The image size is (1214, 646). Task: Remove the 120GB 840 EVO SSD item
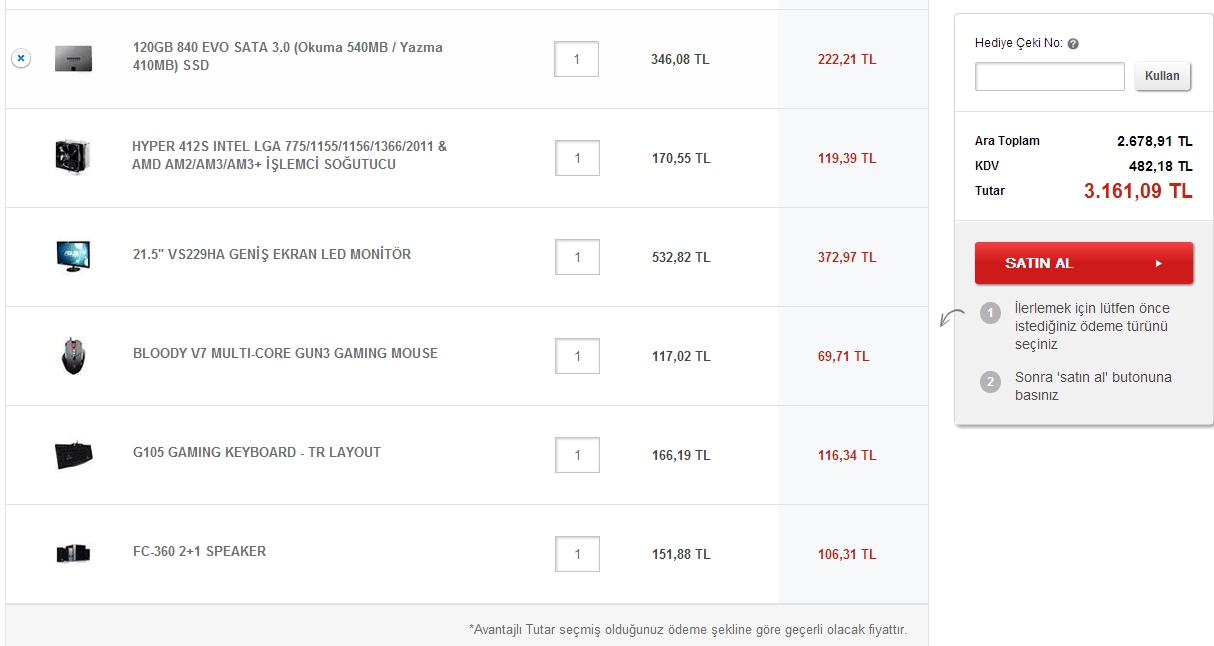21,59
